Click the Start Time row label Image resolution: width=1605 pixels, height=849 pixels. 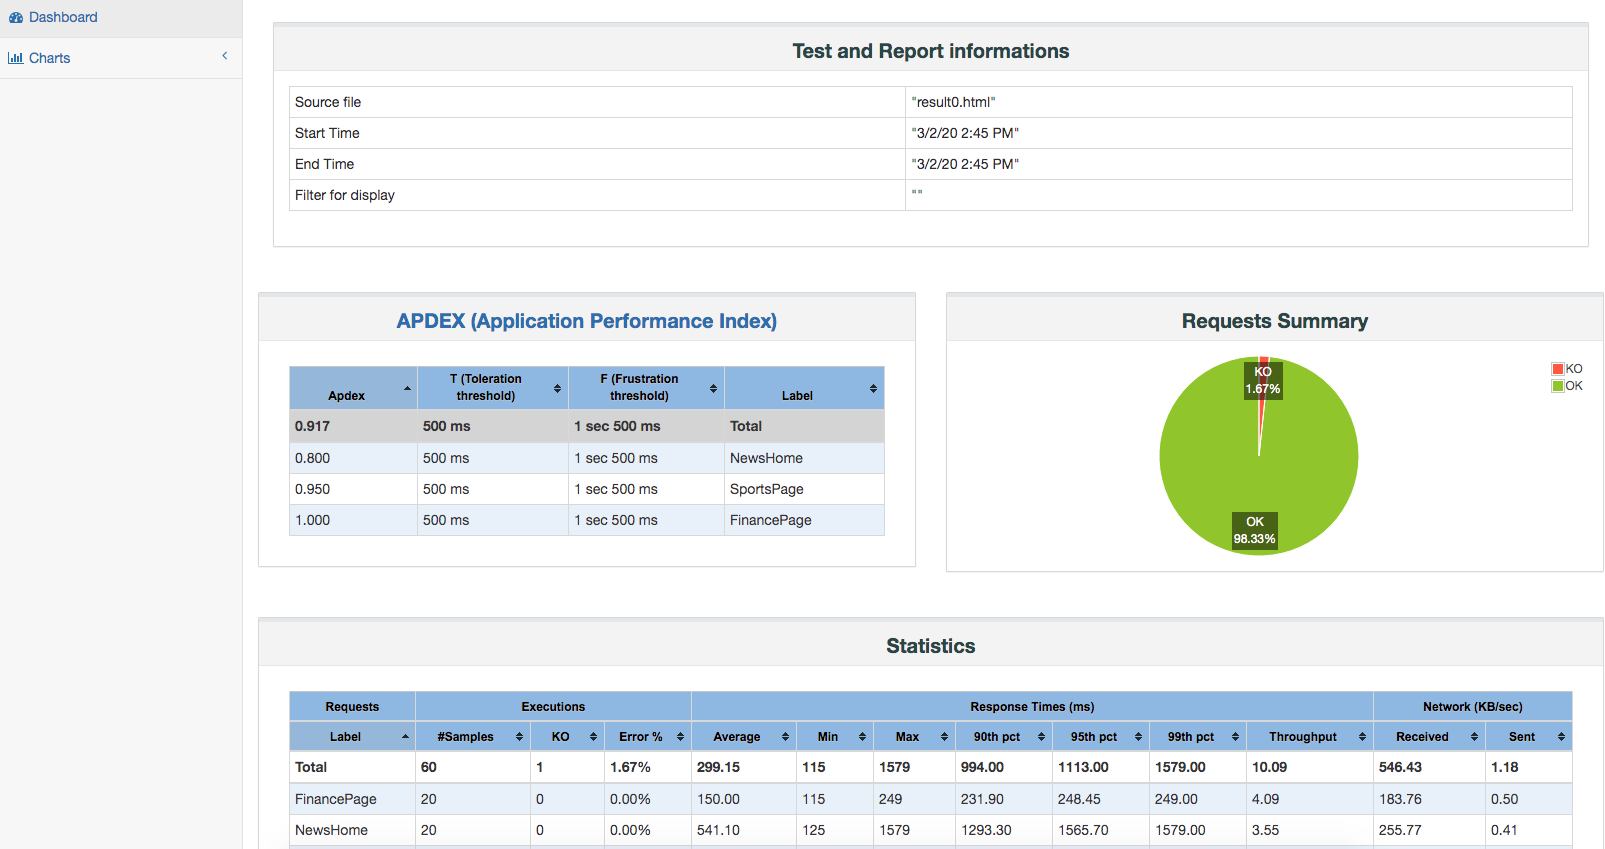[x=327, y=133]
